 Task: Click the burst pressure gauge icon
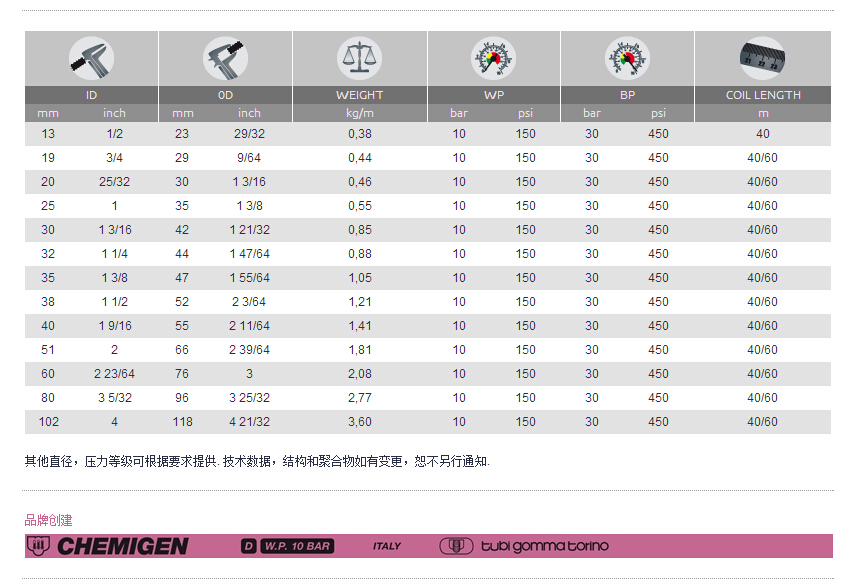(626, 59)
